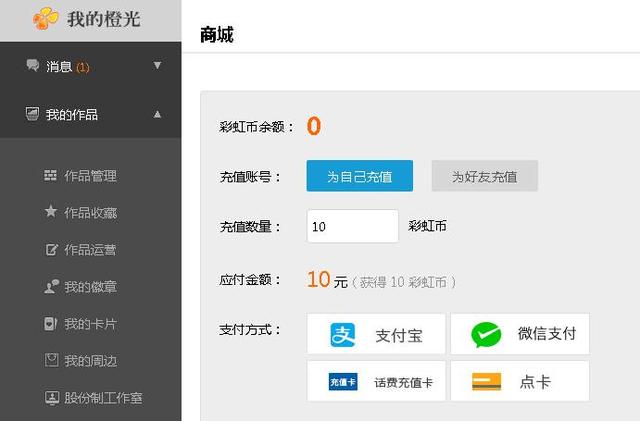Open 我的周边 in sidebar
640x421 pixels.
click(x=91, y=361)
